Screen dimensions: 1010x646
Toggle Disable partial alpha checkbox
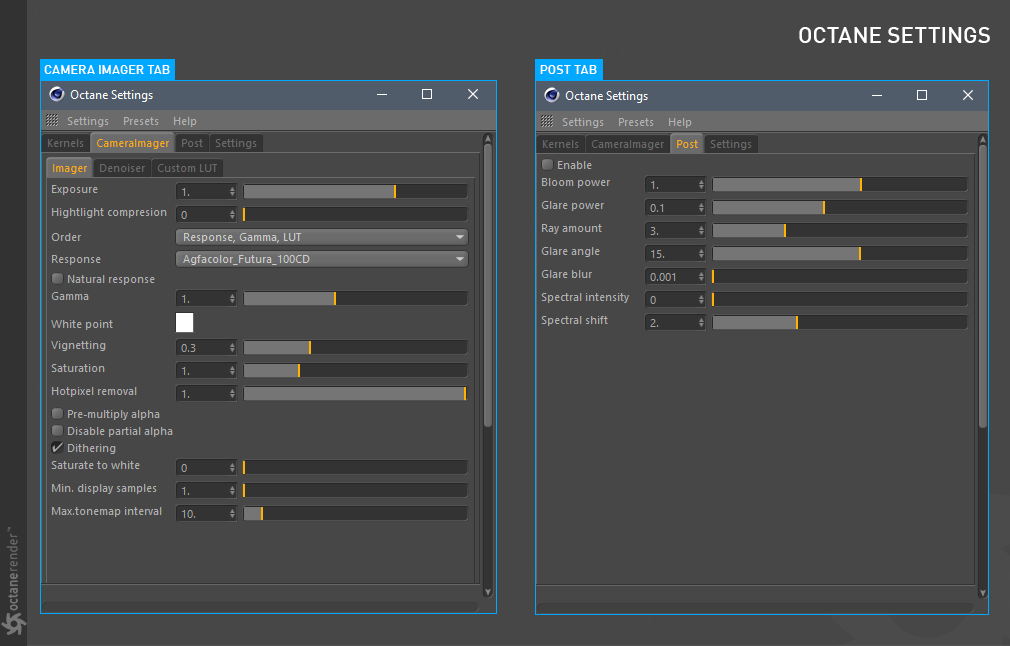coord(57,431)
